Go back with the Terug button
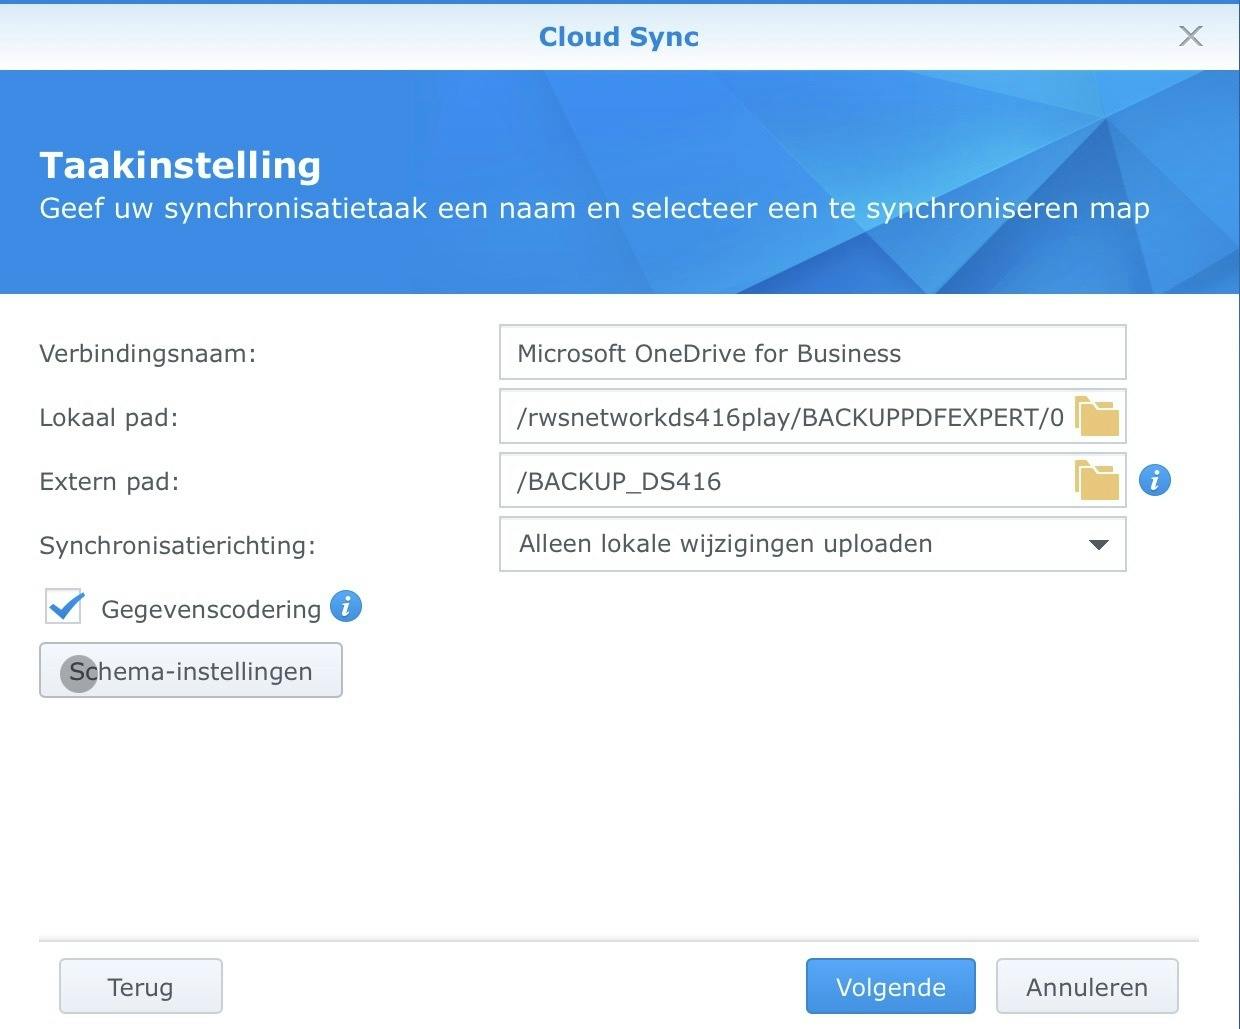Screen dimensions: 1240x1029 (x=140, y=987)
